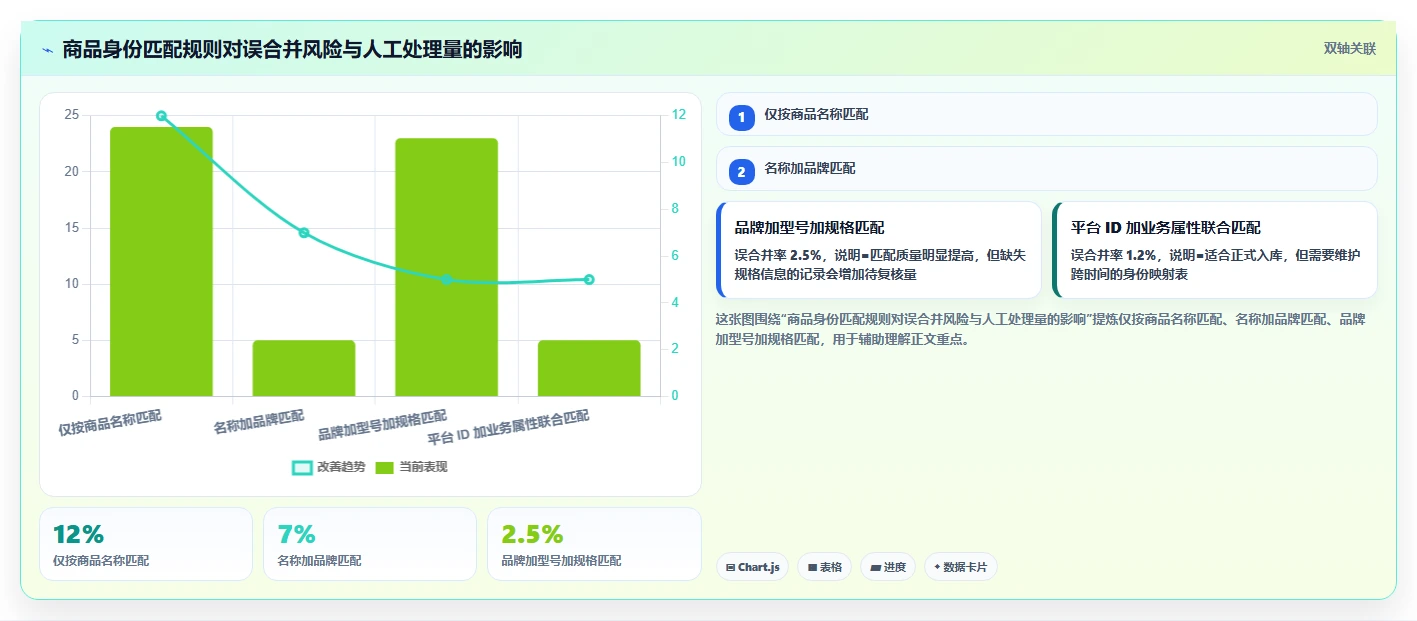
Task: Click the 进度 tag
Action: click(x=888, y=567)
